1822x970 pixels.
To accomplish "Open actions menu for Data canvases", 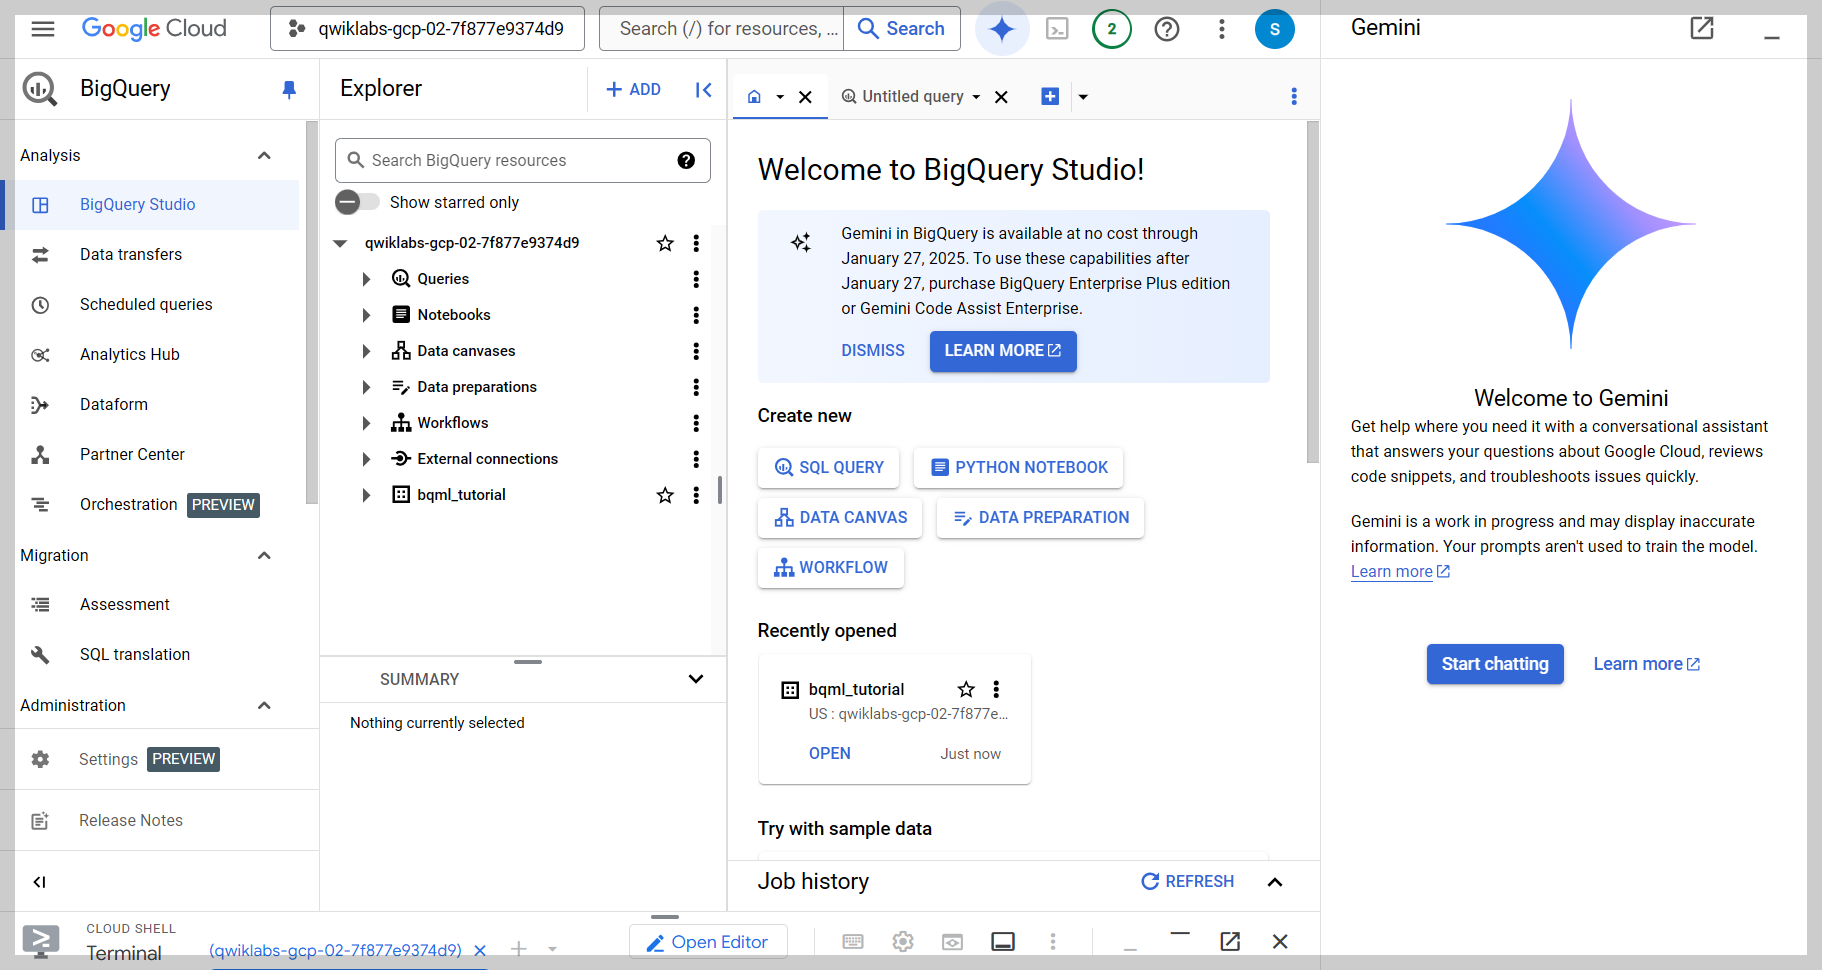I will (696, 351).
